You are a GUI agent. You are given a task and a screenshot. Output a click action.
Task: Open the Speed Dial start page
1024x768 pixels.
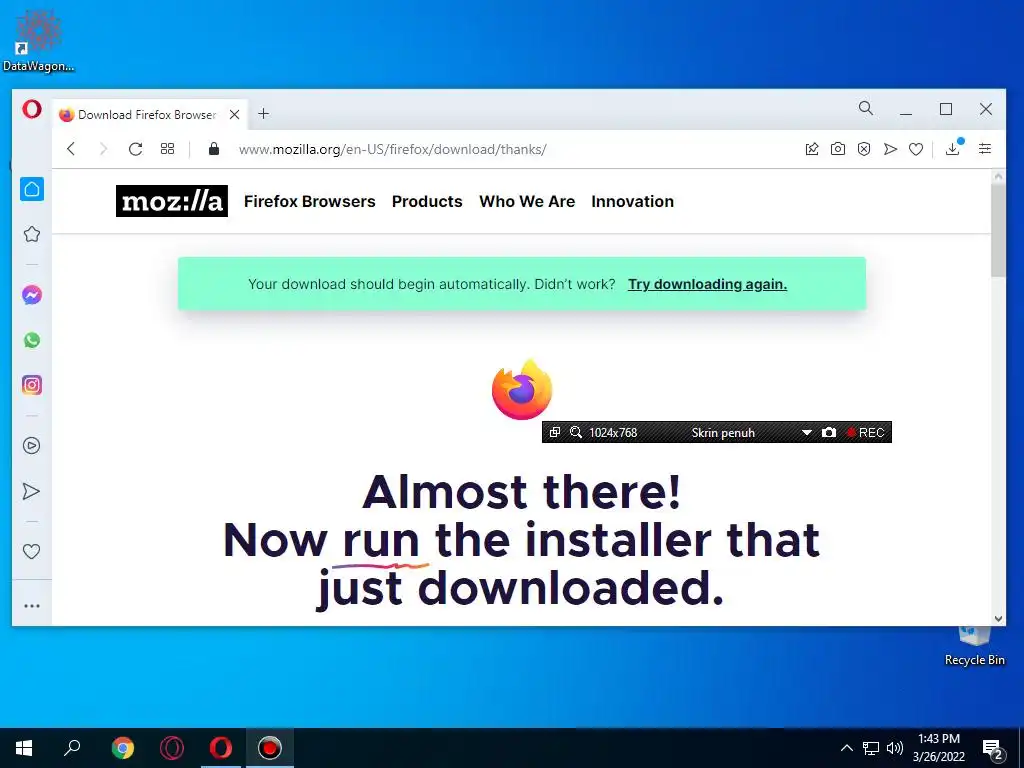click(x=167, y=149)
